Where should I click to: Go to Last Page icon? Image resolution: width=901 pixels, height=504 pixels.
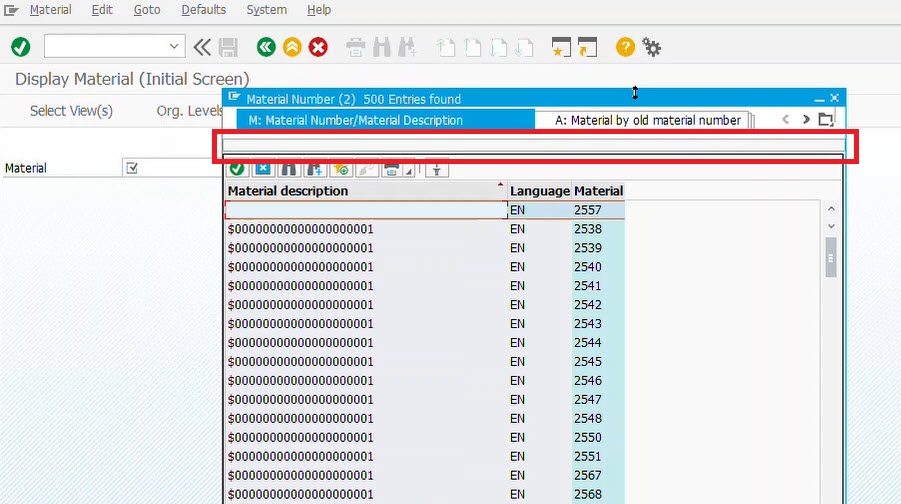click(524, 47)
